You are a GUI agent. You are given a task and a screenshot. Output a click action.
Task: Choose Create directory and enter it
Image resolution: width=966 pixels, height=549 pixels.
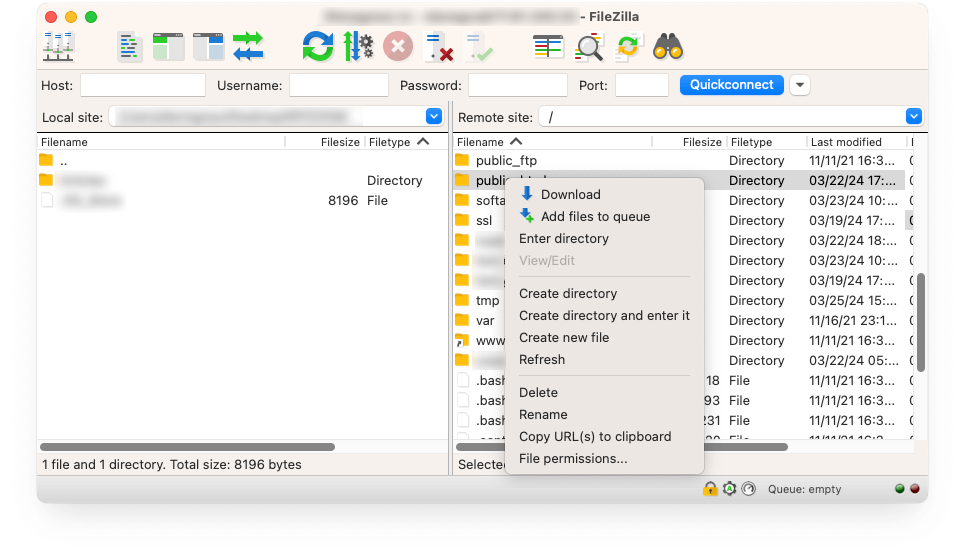604,315
